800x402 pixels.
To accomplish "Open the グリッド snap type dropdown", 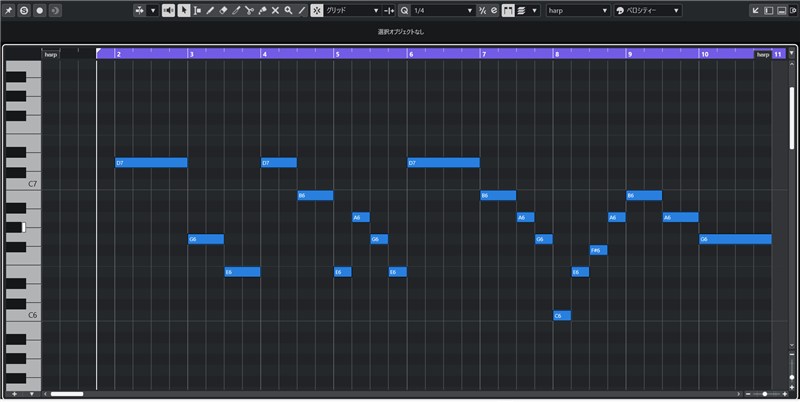I will pos(353,10).
